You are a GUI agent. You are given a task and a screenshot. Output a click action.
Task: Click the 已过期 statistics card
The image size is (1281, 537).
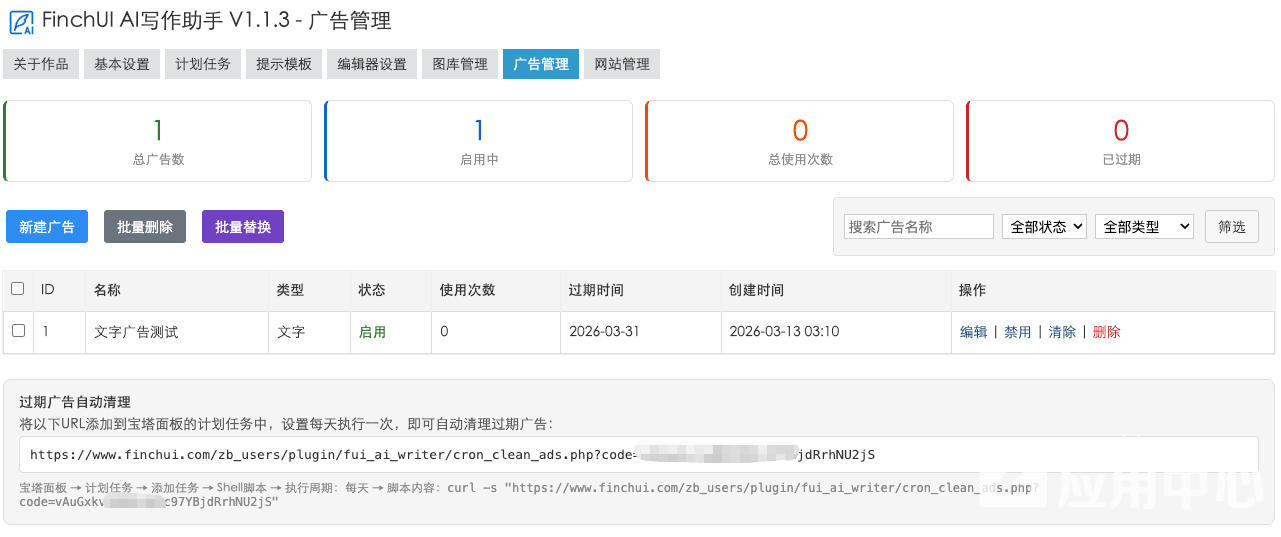click(1121, 141)
